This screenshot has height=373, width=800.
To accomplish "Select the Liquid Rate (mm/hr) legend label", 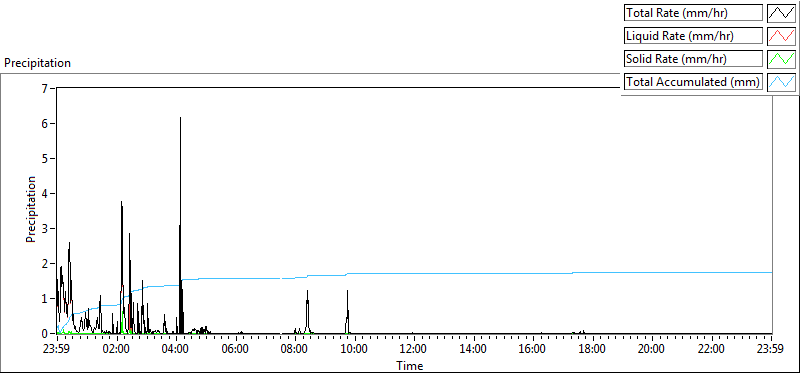I will point(694,36).
